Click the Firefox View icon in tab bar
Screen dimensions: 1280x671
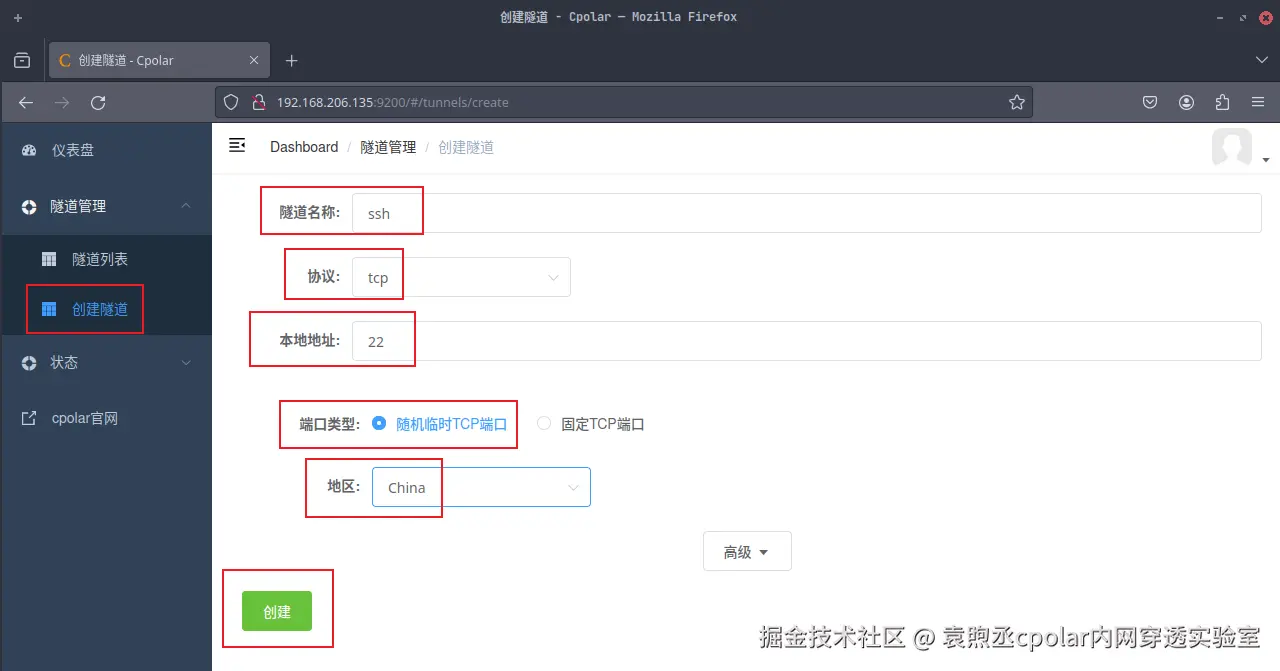[22, 61]
